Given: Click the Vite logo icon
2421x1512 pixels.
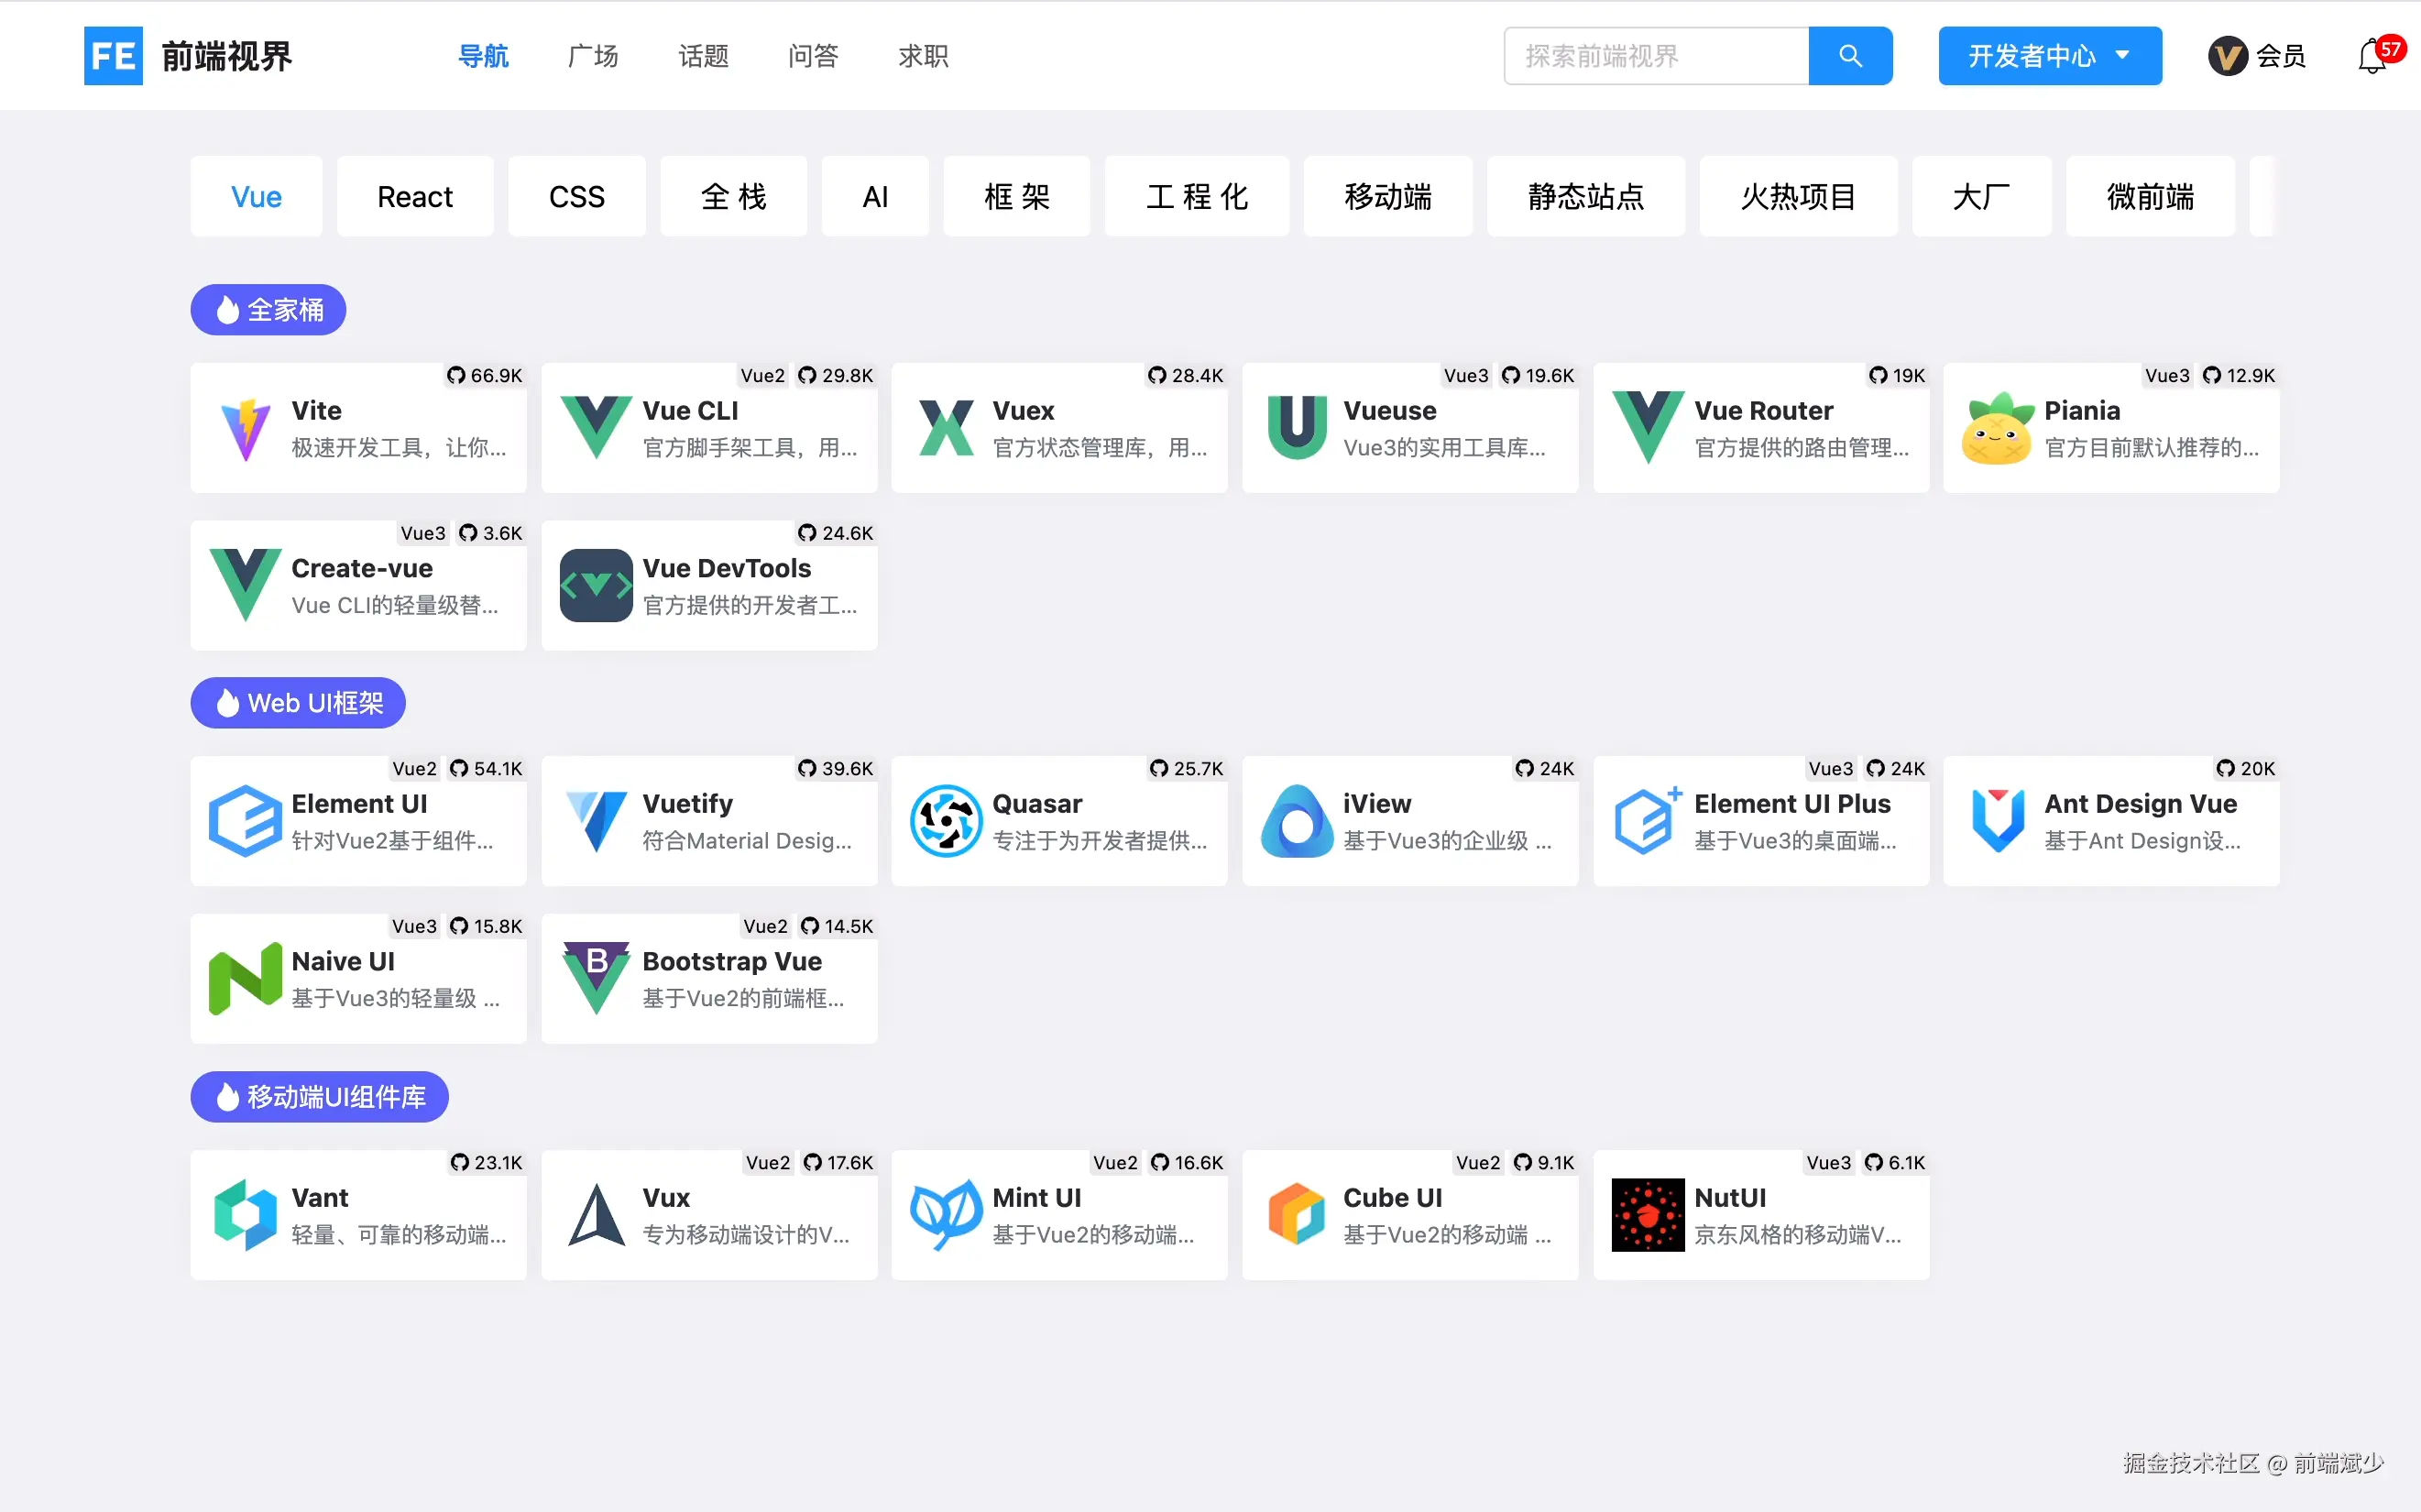Looking at the screenshot, I should (245, 429).
